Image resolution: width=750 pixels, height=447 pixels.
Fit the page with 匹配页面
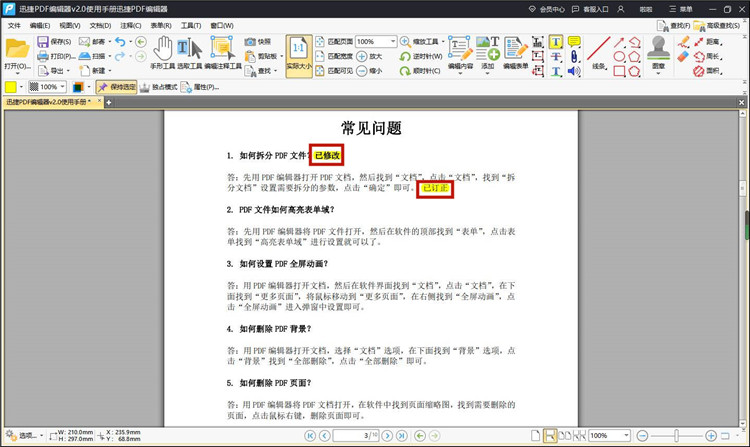[334, 42]
